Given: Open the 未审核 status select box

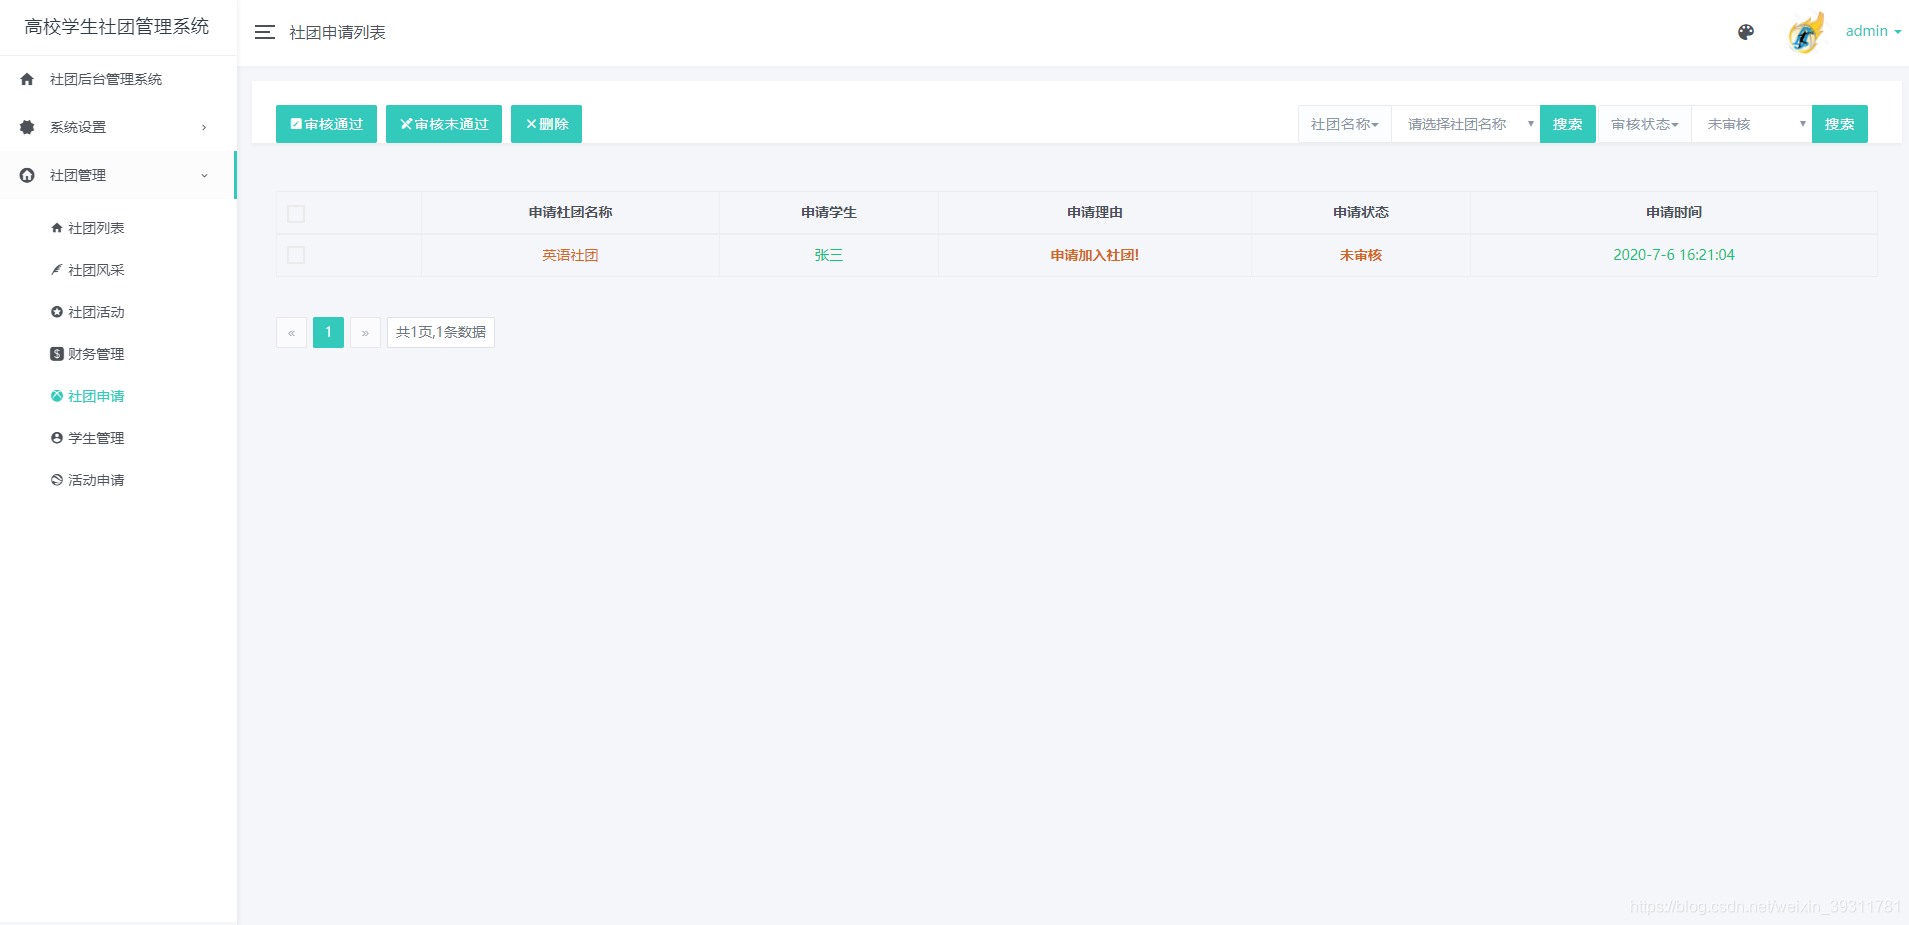Looking at the screenshot, I should click(x=1752, y=124).
